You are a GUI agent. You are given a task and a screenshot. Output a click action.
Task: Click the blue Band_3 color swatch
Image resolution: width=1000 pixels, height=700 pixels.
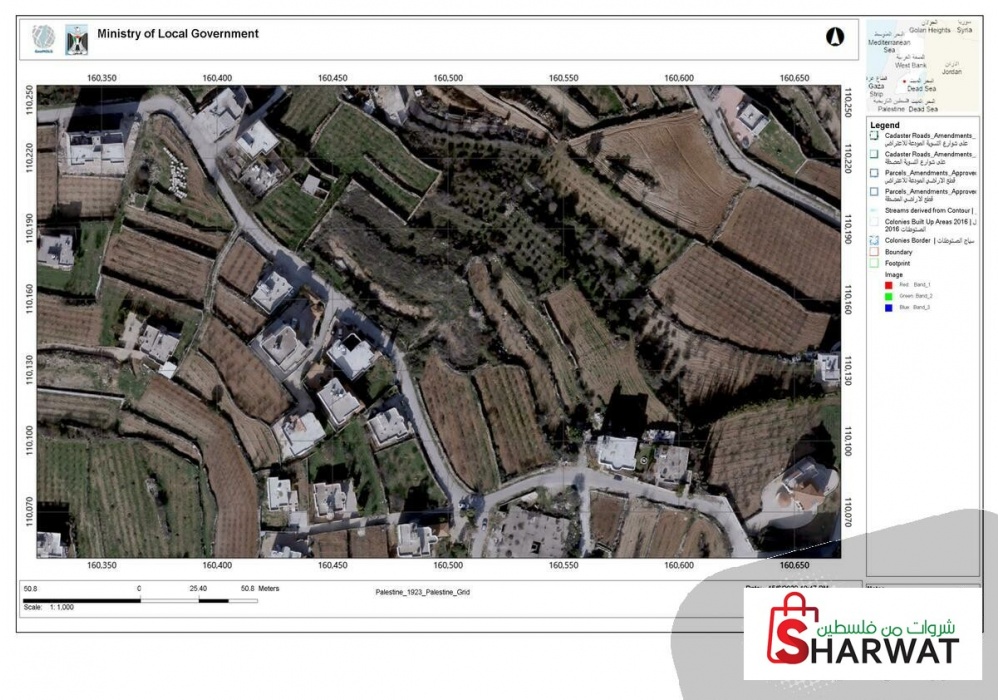point(888,308)
